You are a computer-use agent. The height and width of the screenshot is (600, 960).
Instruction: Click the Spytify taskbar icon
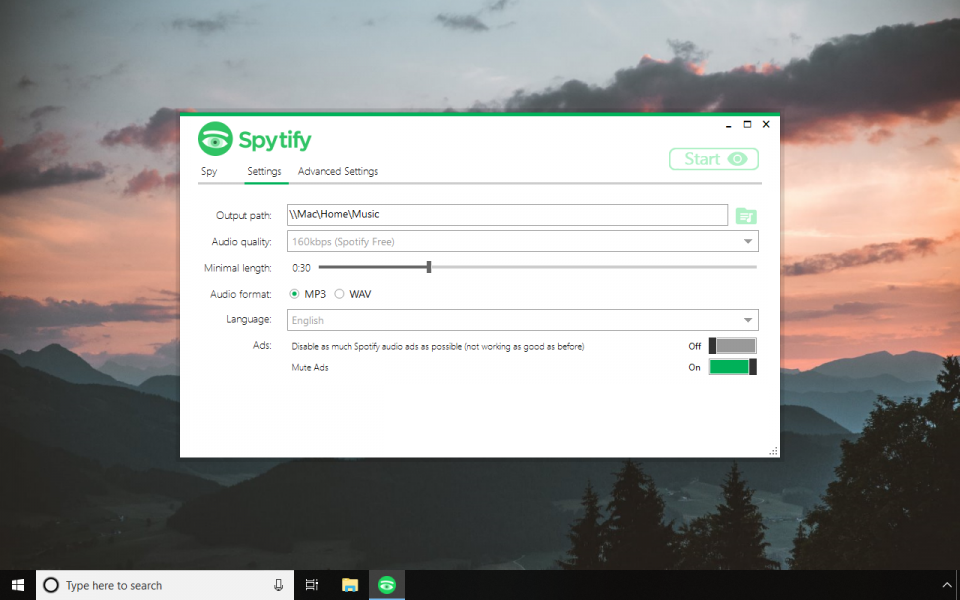[387, 585]
